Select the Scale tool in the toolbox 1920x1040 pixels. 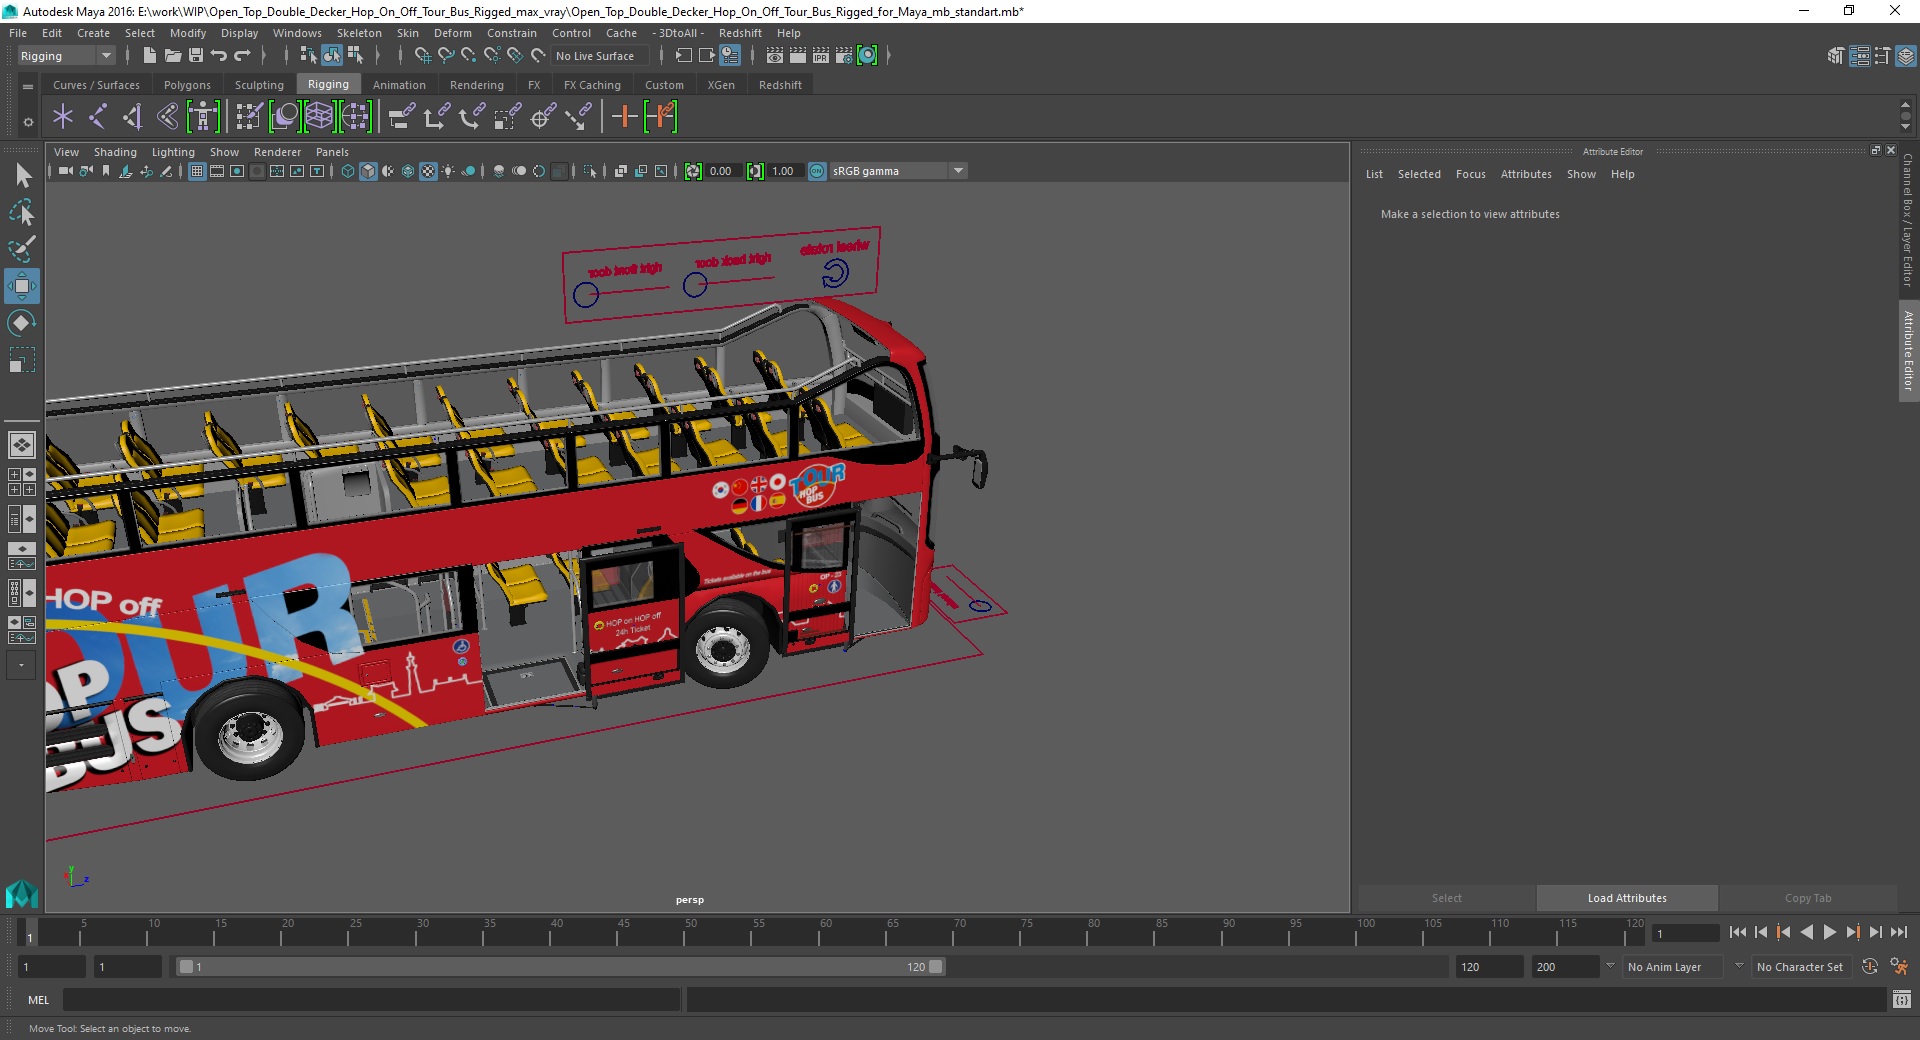coord(22,360)
